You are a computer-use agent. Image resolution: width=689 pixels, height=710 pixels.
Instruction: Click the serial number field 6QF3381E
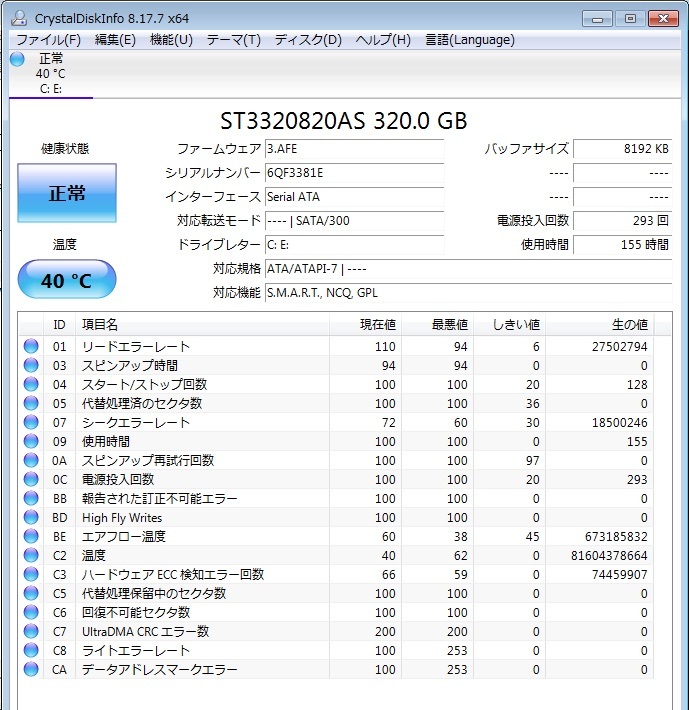click(x=354, y=173)
